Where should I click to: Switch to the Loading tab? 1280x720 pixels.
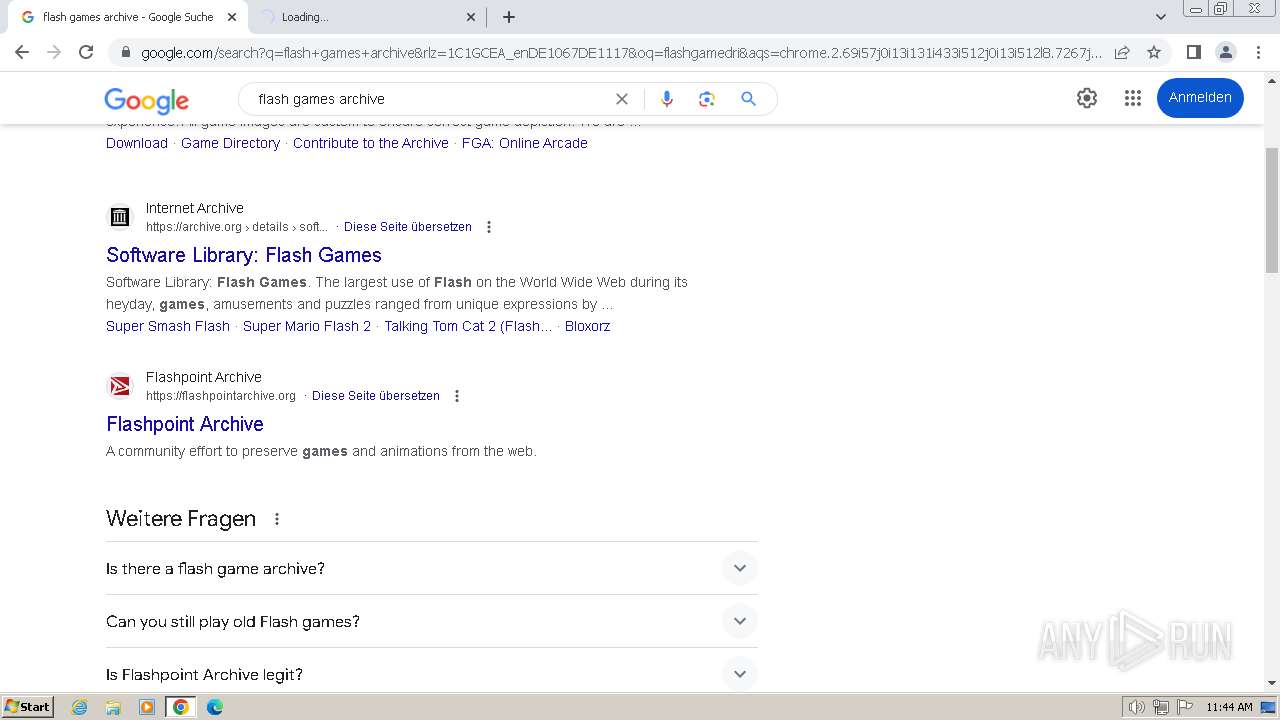click(367, 17)
